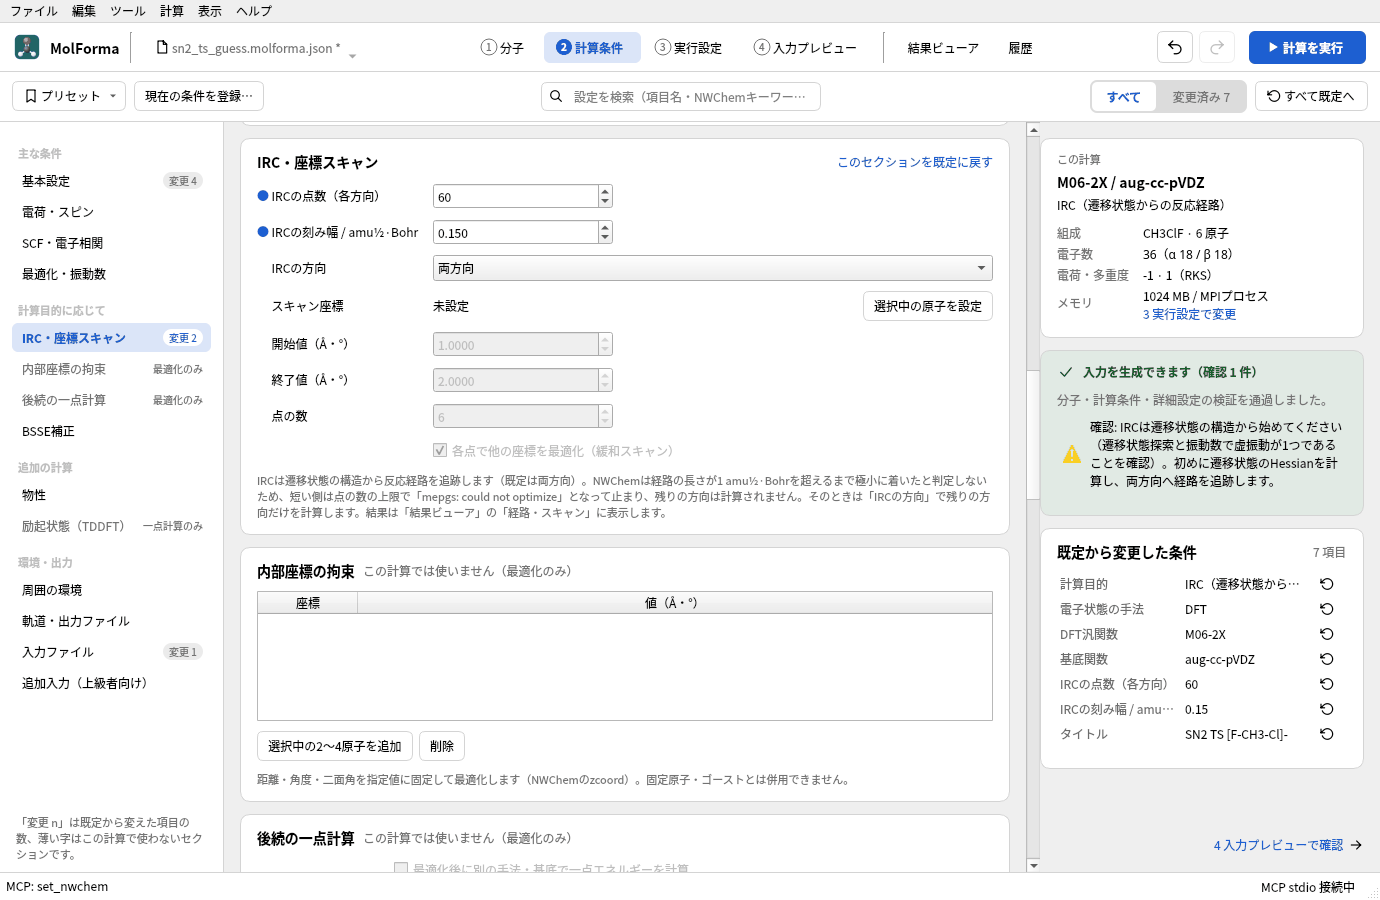Revert 計算目的 to default with reset icon
This screenshot has height=900, width=1380.
(x=1326, y=584)
